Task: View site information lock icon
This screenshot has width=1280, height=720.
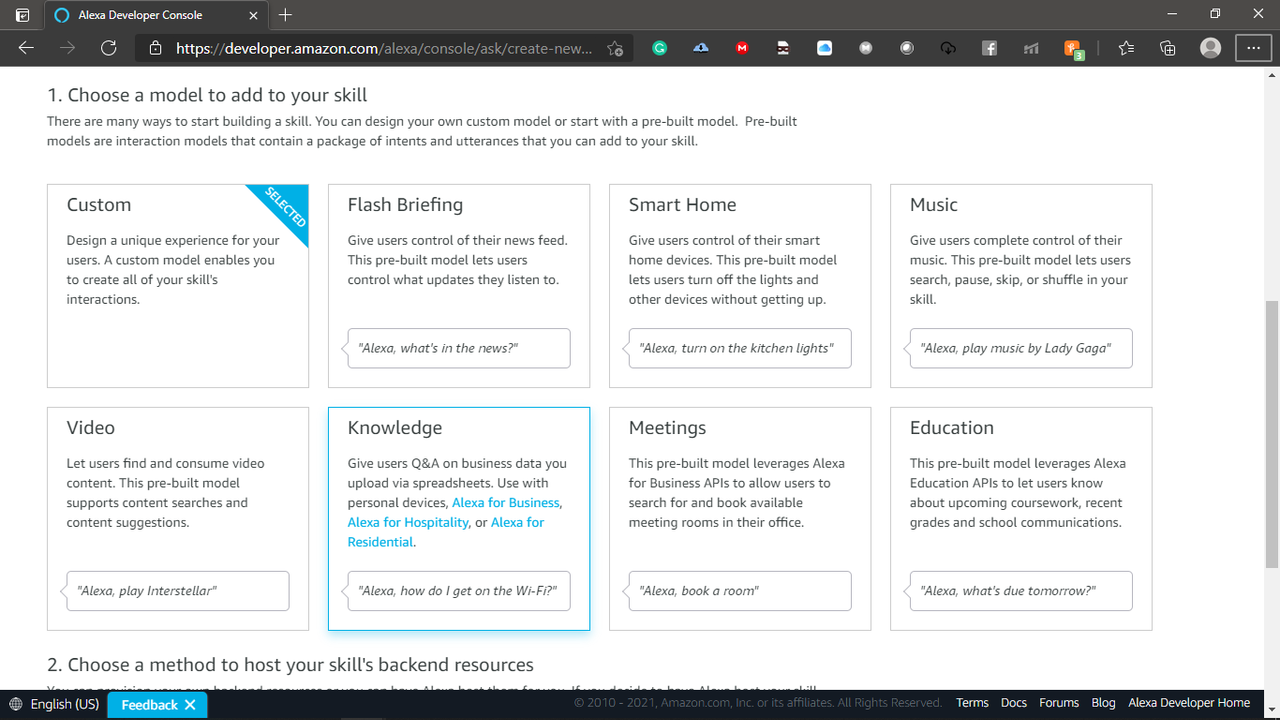Action: click(x=155, y=48)
